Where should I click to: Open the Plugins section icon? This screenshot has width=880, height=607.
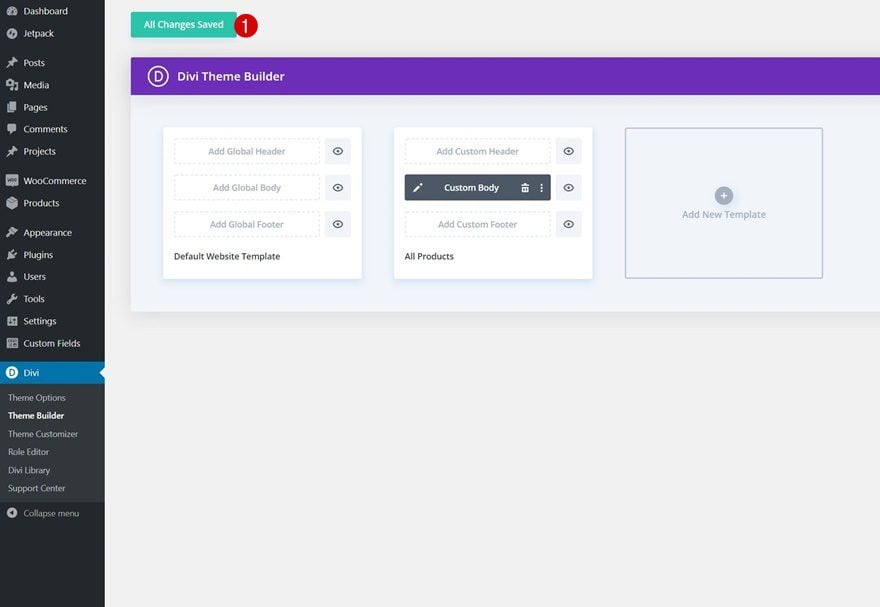pos(12,255)
